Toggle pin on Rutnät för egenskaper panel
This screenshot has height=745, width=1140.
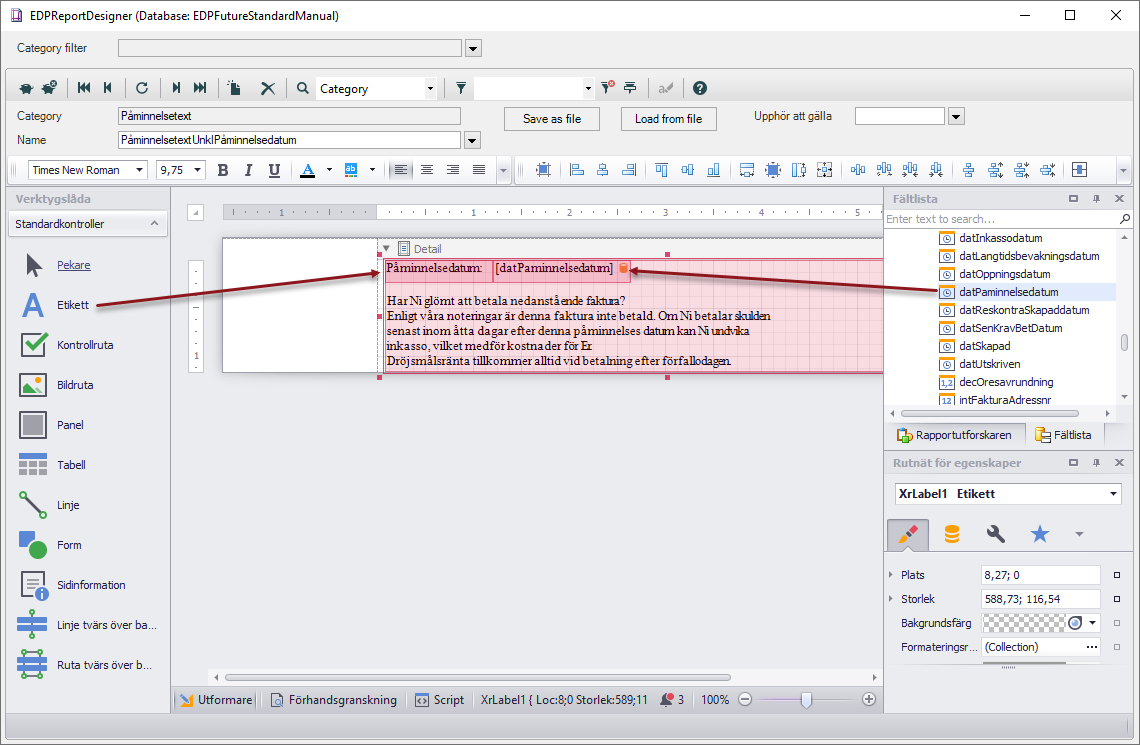coord(1096,462)
